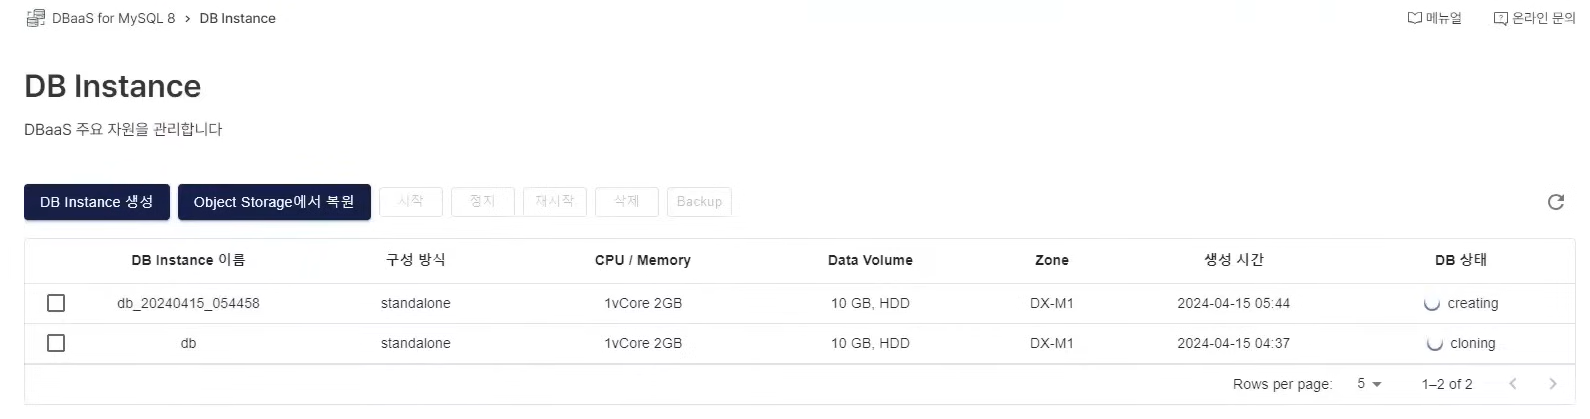
Task: Open the 온라인 문의 inquiry icon
Action: point(1500,18)
